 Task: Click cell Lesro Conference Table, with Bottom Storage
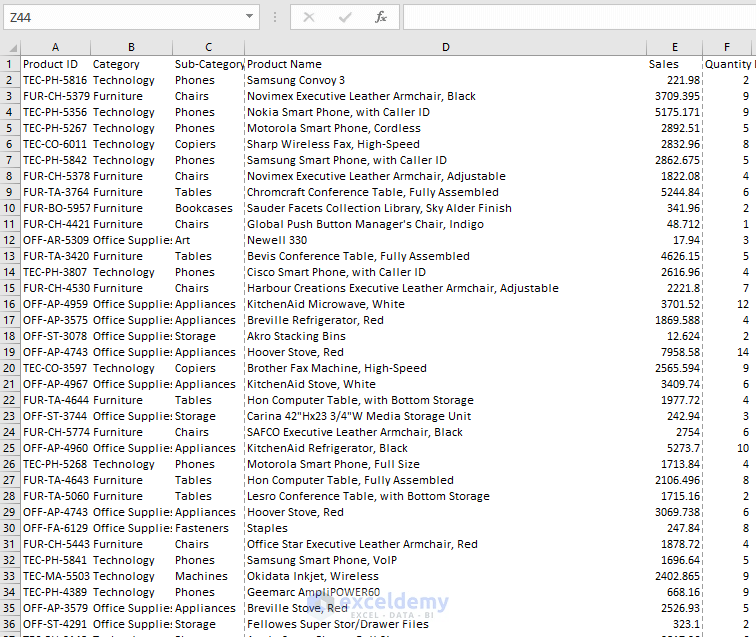[446, 496]
